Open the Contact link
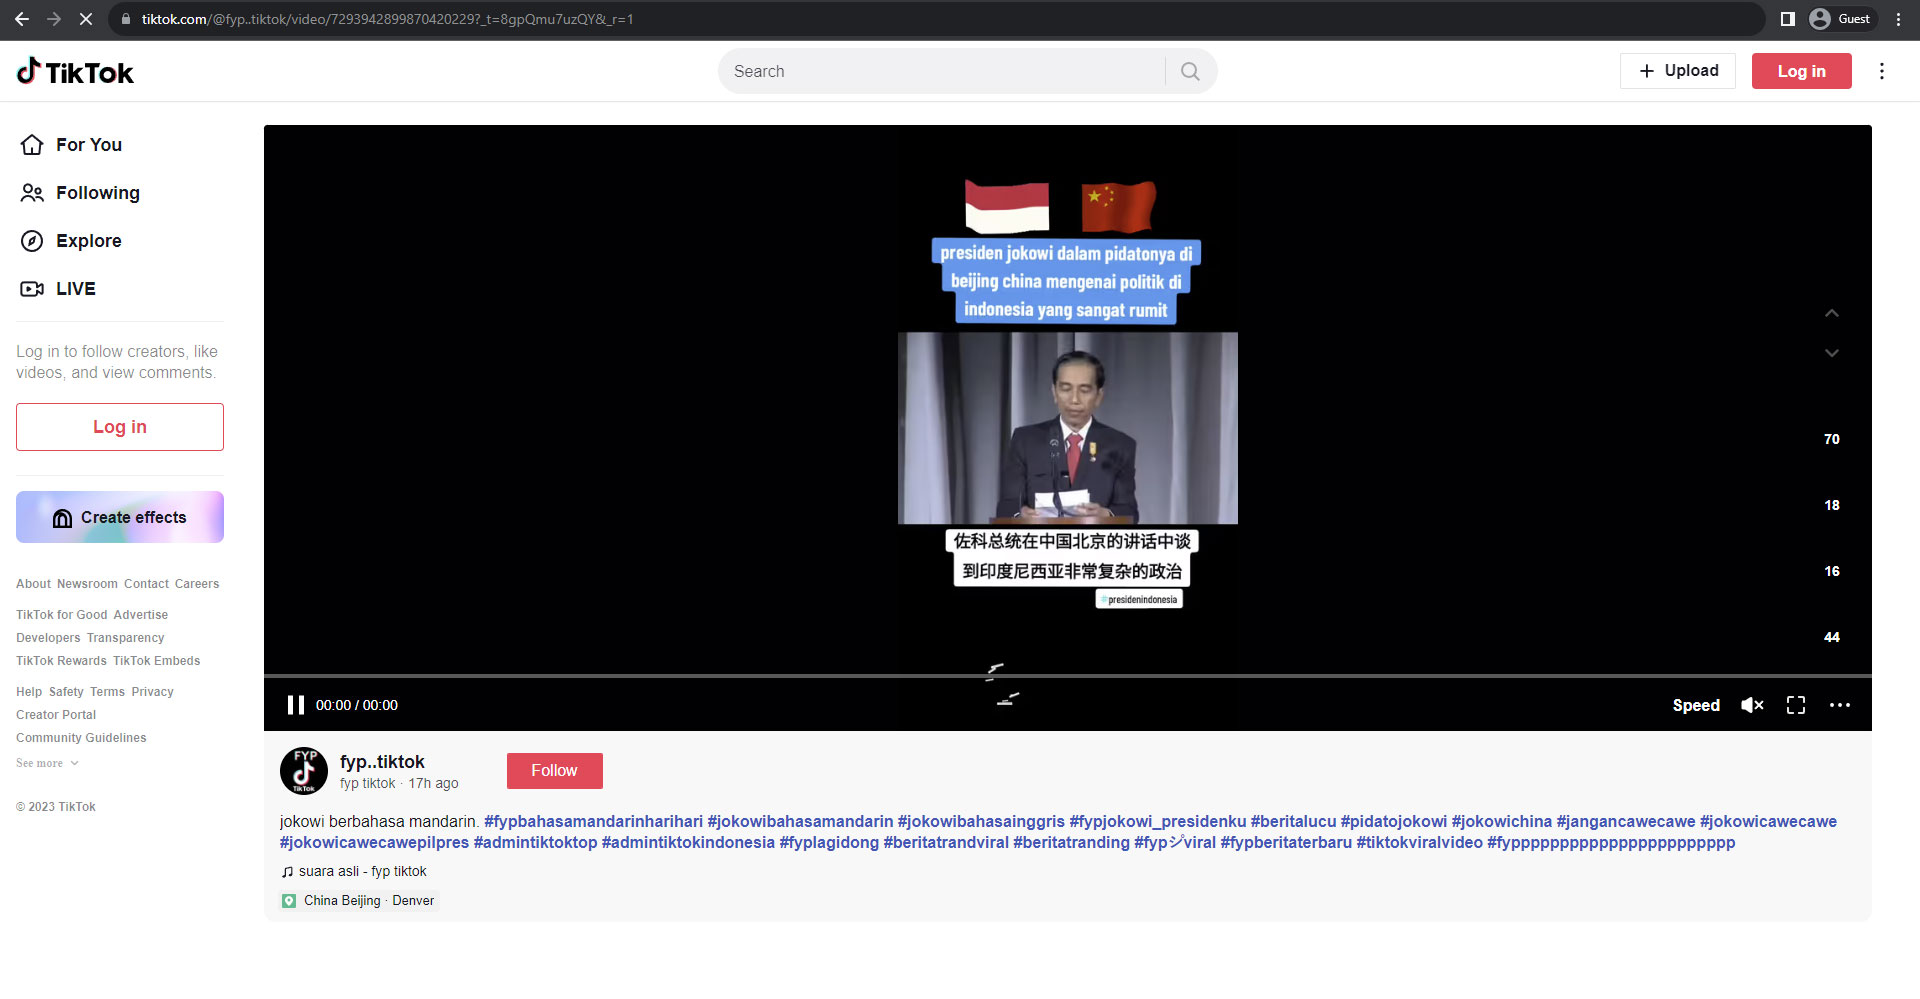Viewport: 1920px width, 999px height. click(146, 584)
